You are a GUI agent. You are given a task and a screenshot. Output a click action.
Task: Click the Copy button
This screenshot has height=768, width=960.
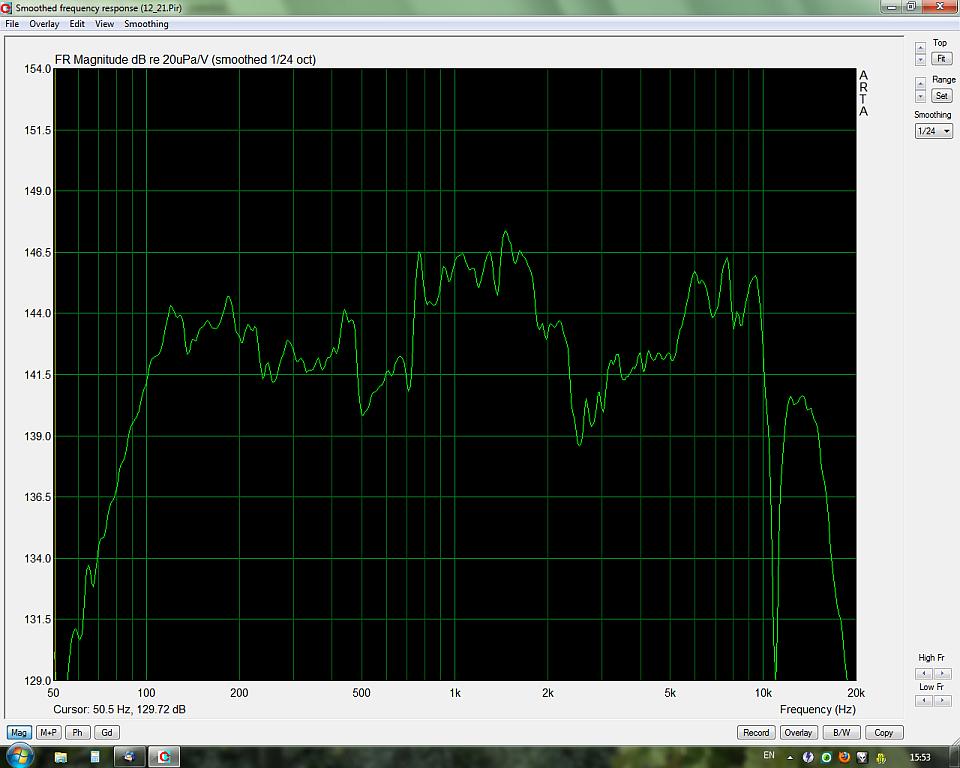tap(883, 732)
